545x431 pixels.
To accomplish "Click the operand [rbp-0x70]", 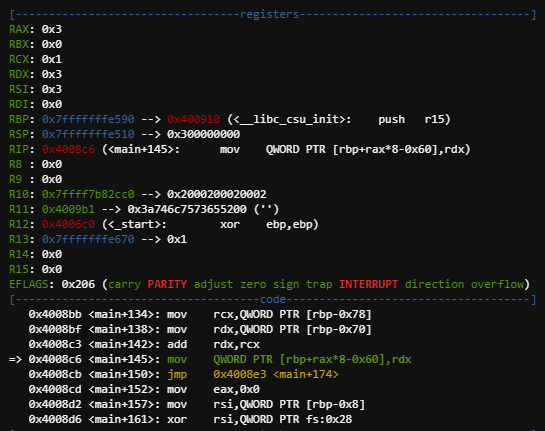I will (x=339, y=329).
